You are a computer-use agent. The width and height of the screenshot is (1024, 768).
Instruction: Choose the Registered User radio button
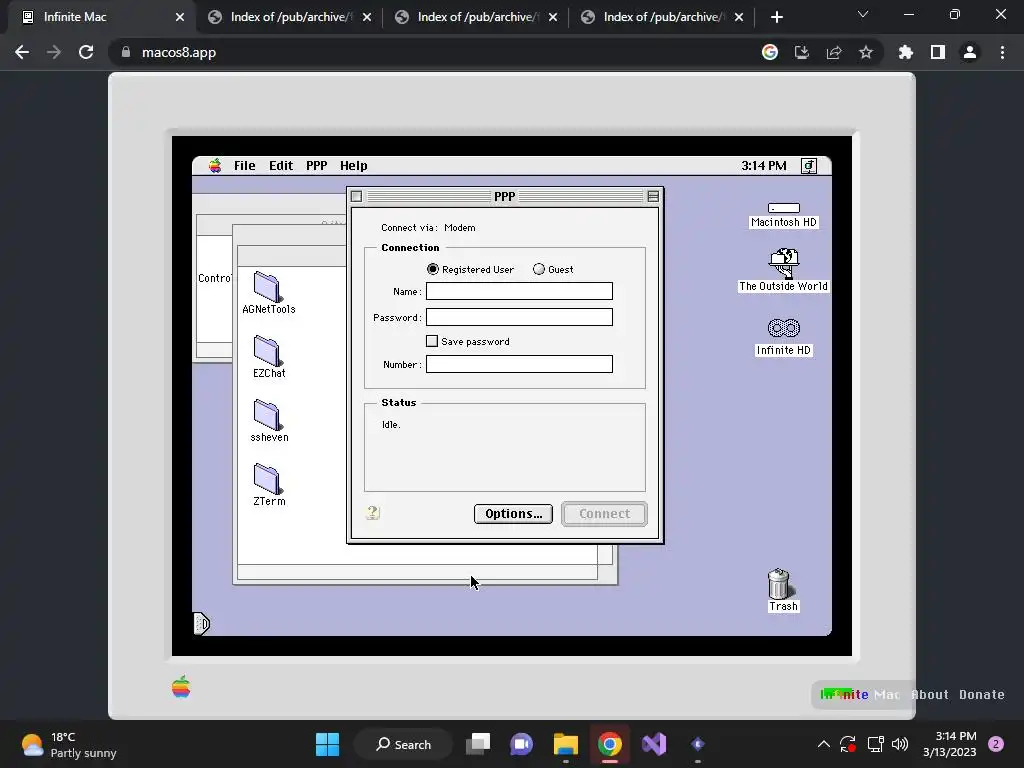(470, 269)
